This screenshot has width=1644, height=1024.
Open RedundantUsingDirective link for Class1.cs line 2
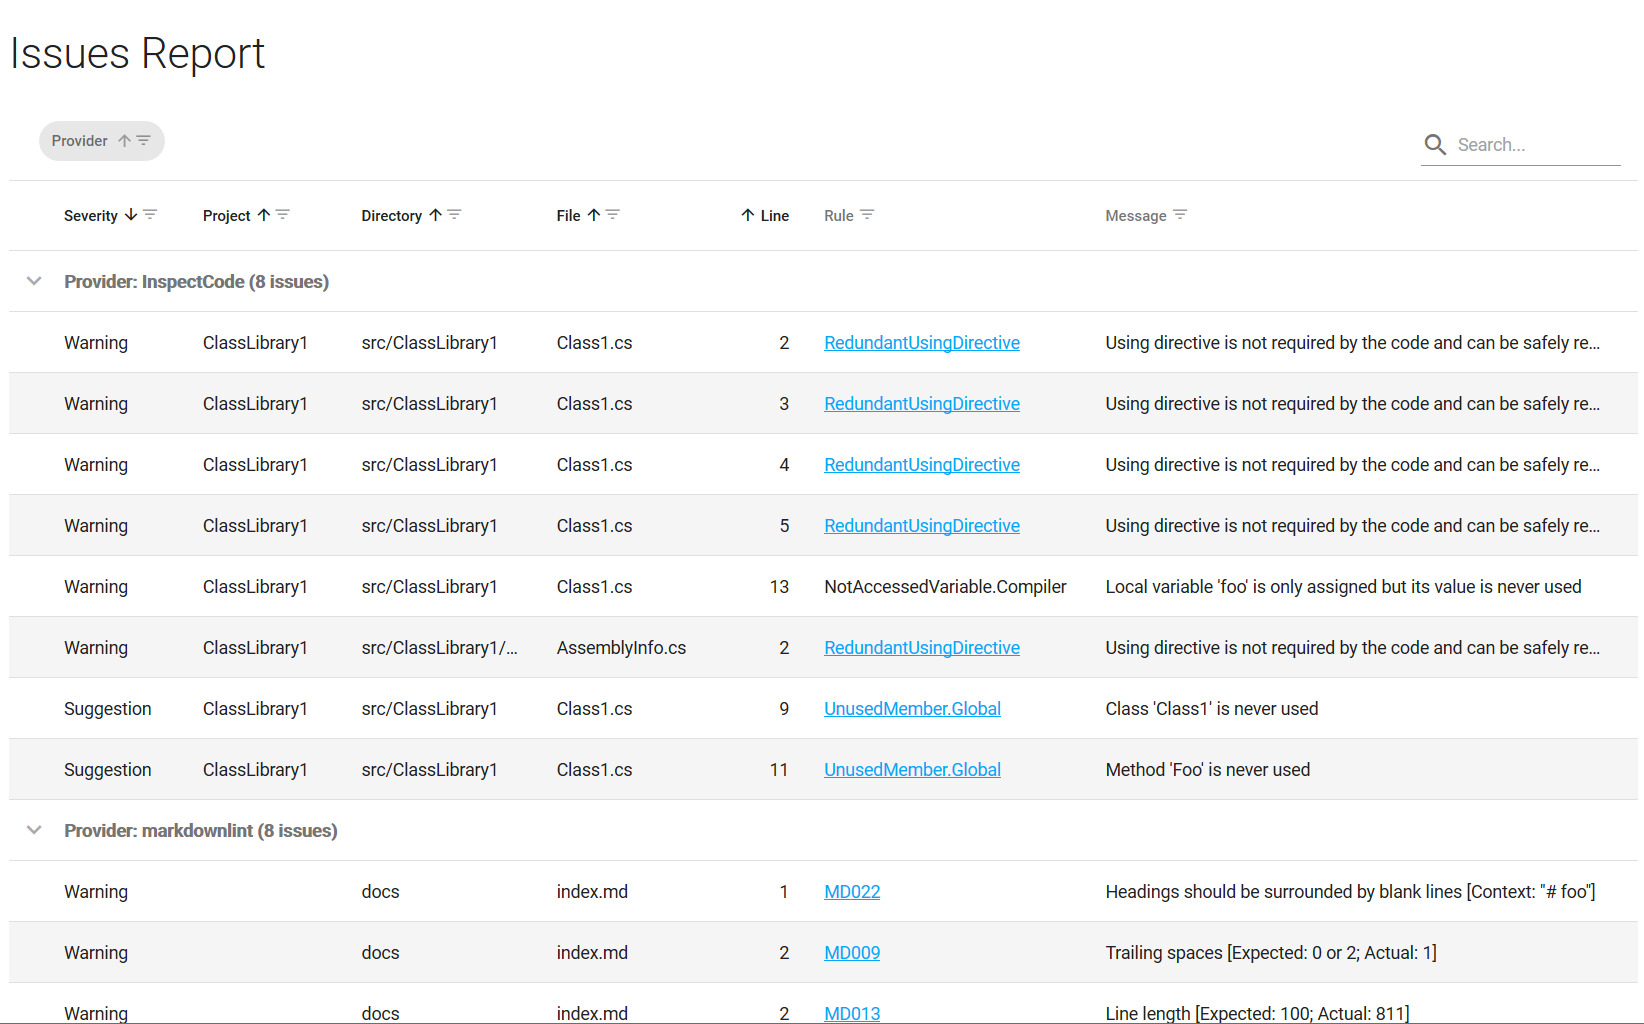tap(922, 343)
